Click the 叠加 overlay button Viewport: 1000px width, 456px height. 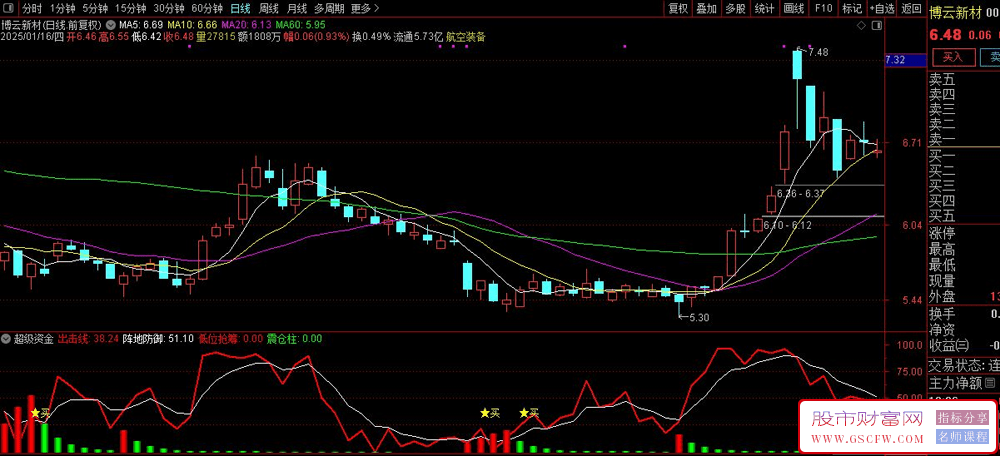[707, 8]
